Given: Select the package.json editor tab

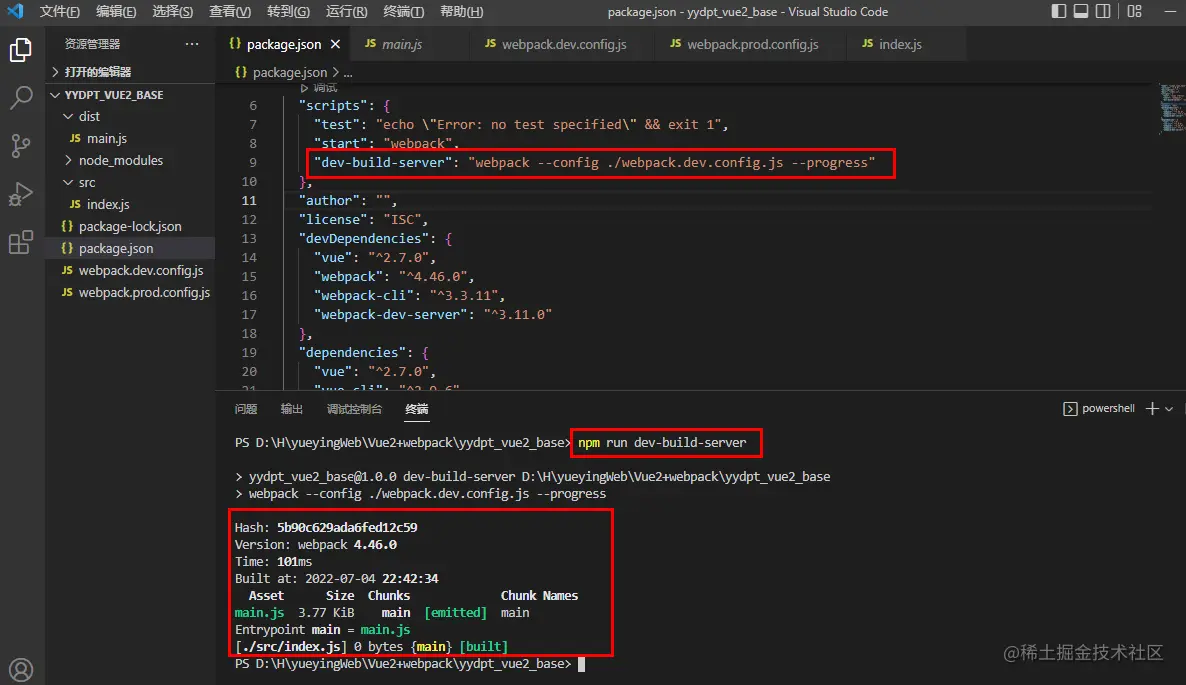Looking at the screenshot, I should click(x=284, y=45).
